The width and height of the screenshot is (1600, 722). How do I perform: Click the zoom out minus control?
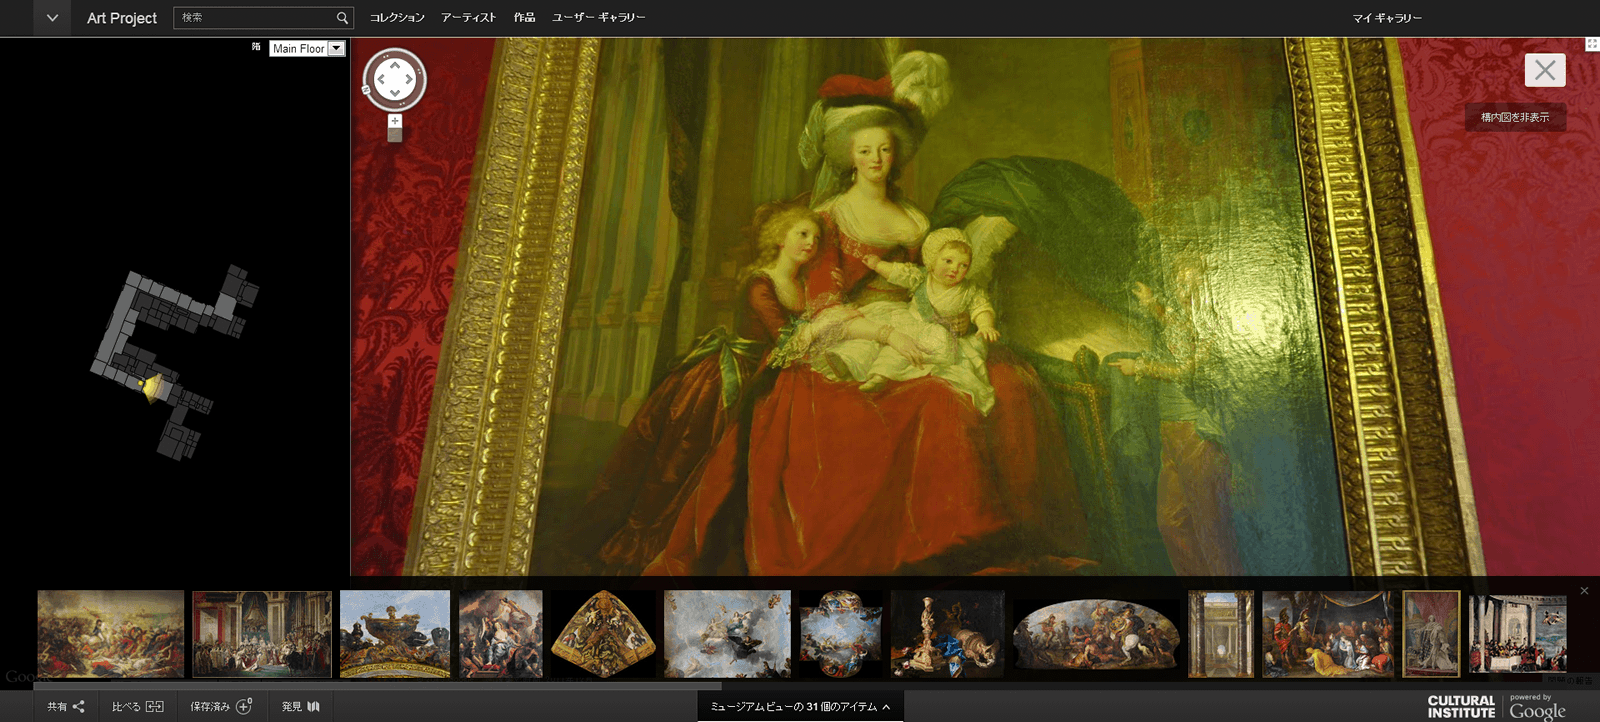tap(395, 136)
